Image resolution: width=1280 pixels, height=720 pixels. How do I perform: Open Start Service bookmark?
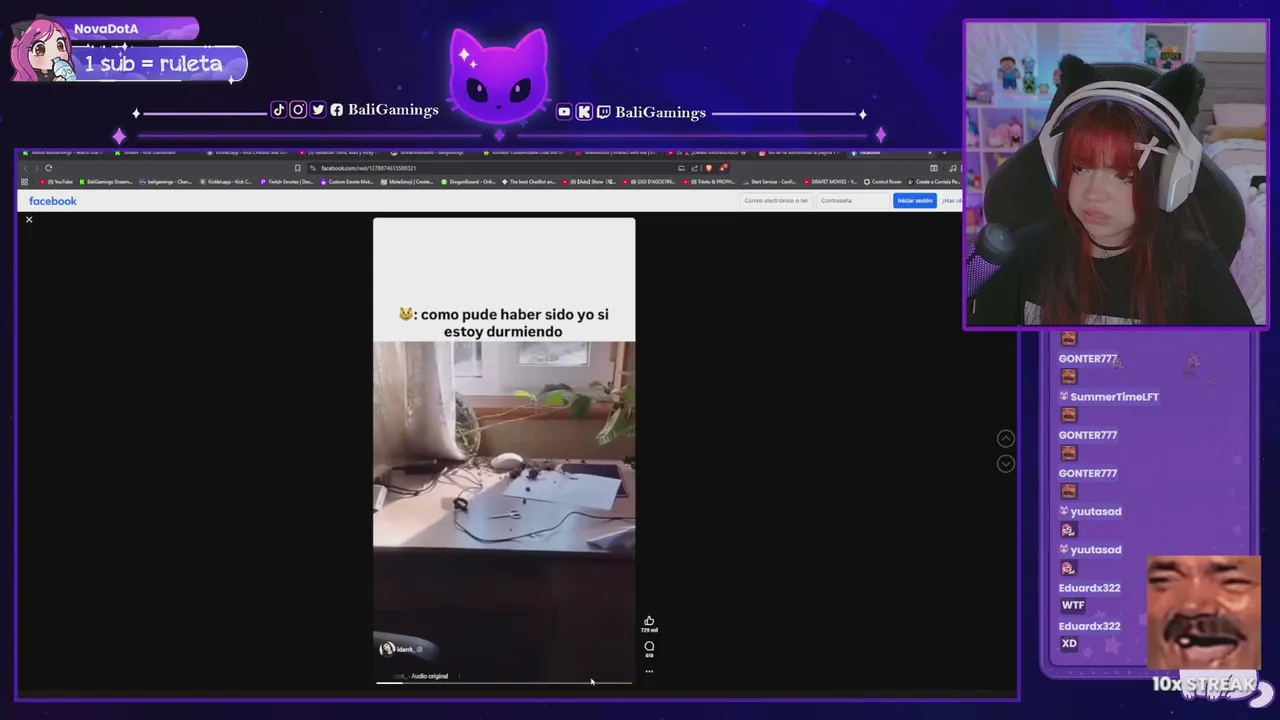tap(769, 182)
